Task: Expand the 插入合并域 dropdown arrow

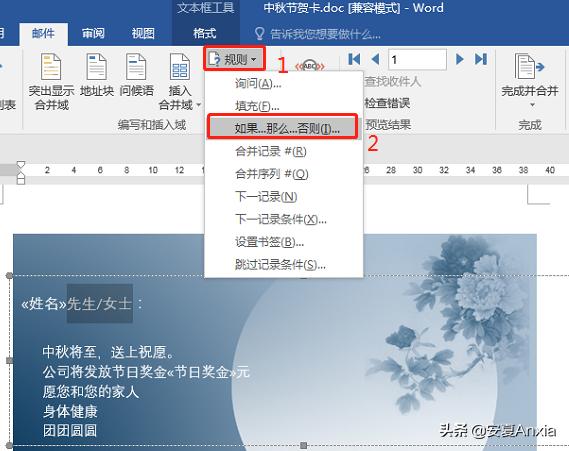Action: (198, 105)
